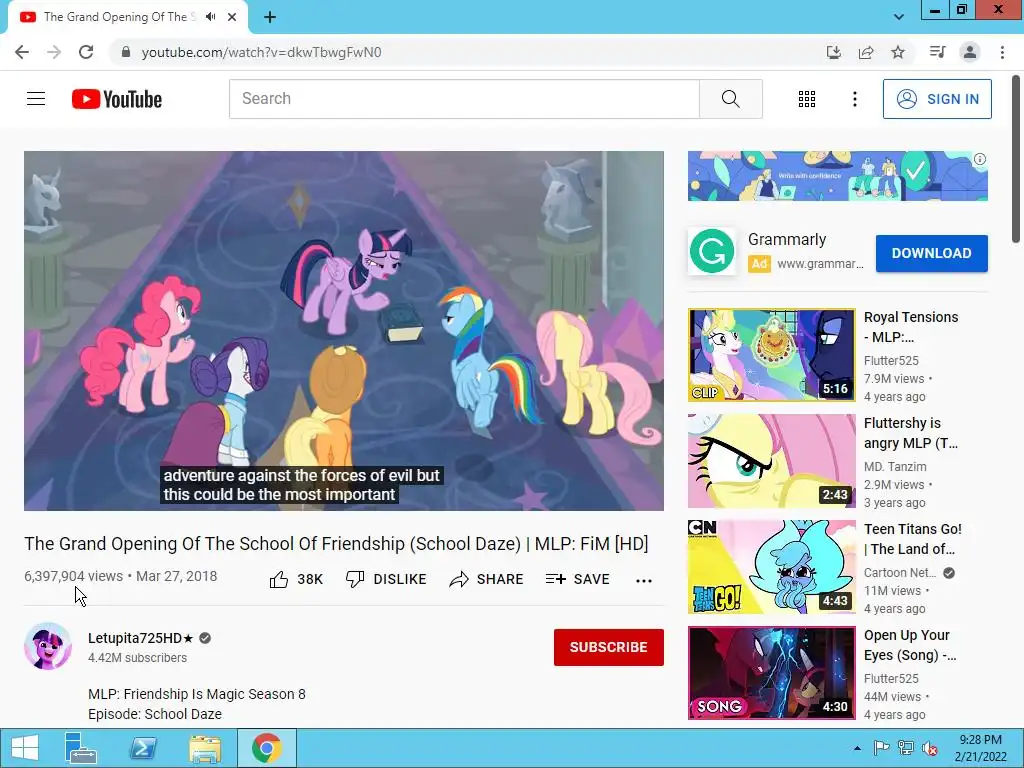Image resolution: width=1024 pixels, height=768 pixels.
Task: Open Server Manager in taskbar
Action: pyautogui.click(x=81, y=748)
